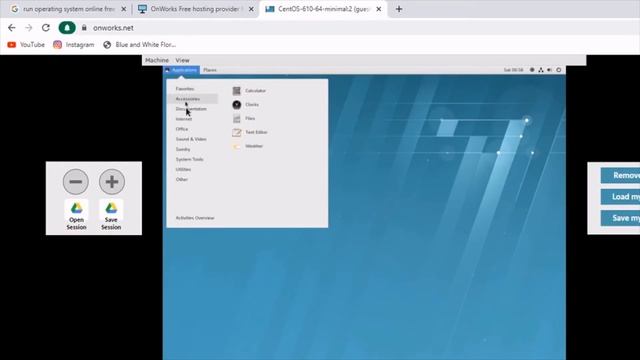Close the run operating system online tab
Screen dimensions: 640x360
pos(124,9)
